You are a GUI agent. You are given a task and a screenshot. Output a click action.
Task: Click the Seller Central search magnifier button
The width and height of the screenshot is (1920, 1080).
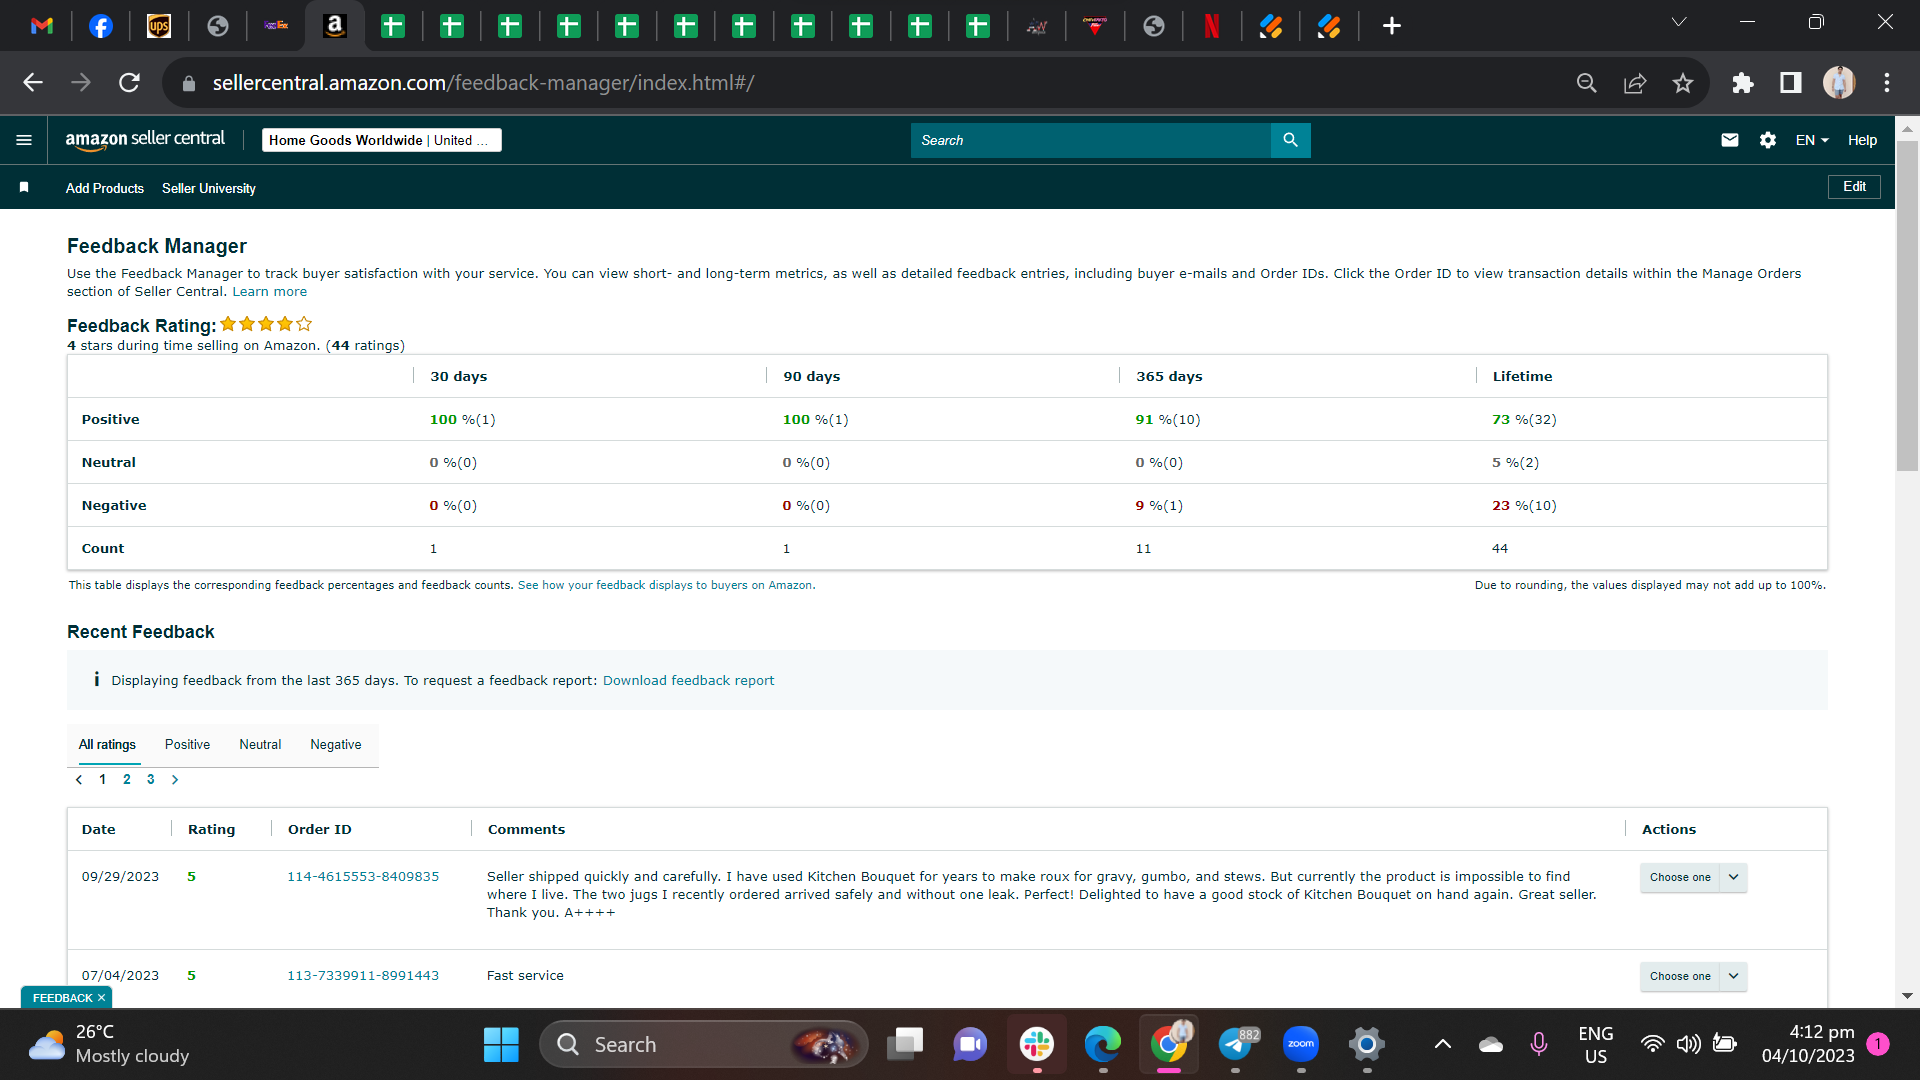(x=1291, y=140)
